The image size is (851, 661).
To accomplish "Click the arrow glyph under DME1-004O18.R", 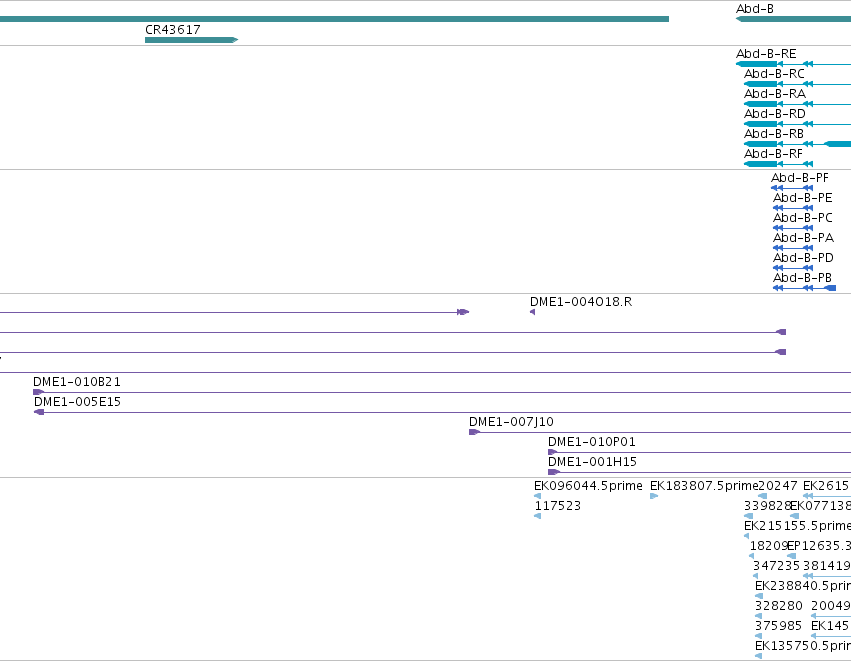I will [532, 312].
